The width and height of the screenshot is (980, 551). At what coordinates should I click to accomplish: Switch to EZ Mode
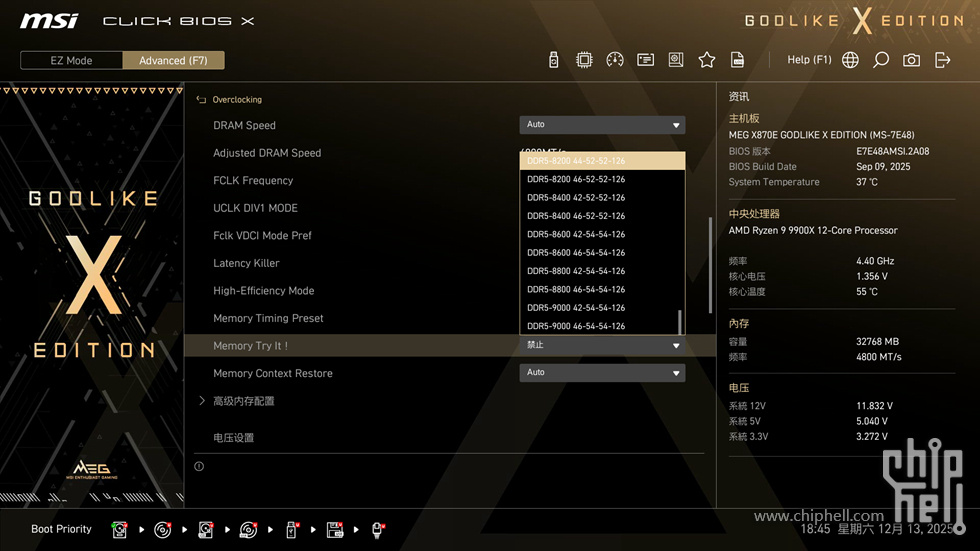tap(71, 60)
